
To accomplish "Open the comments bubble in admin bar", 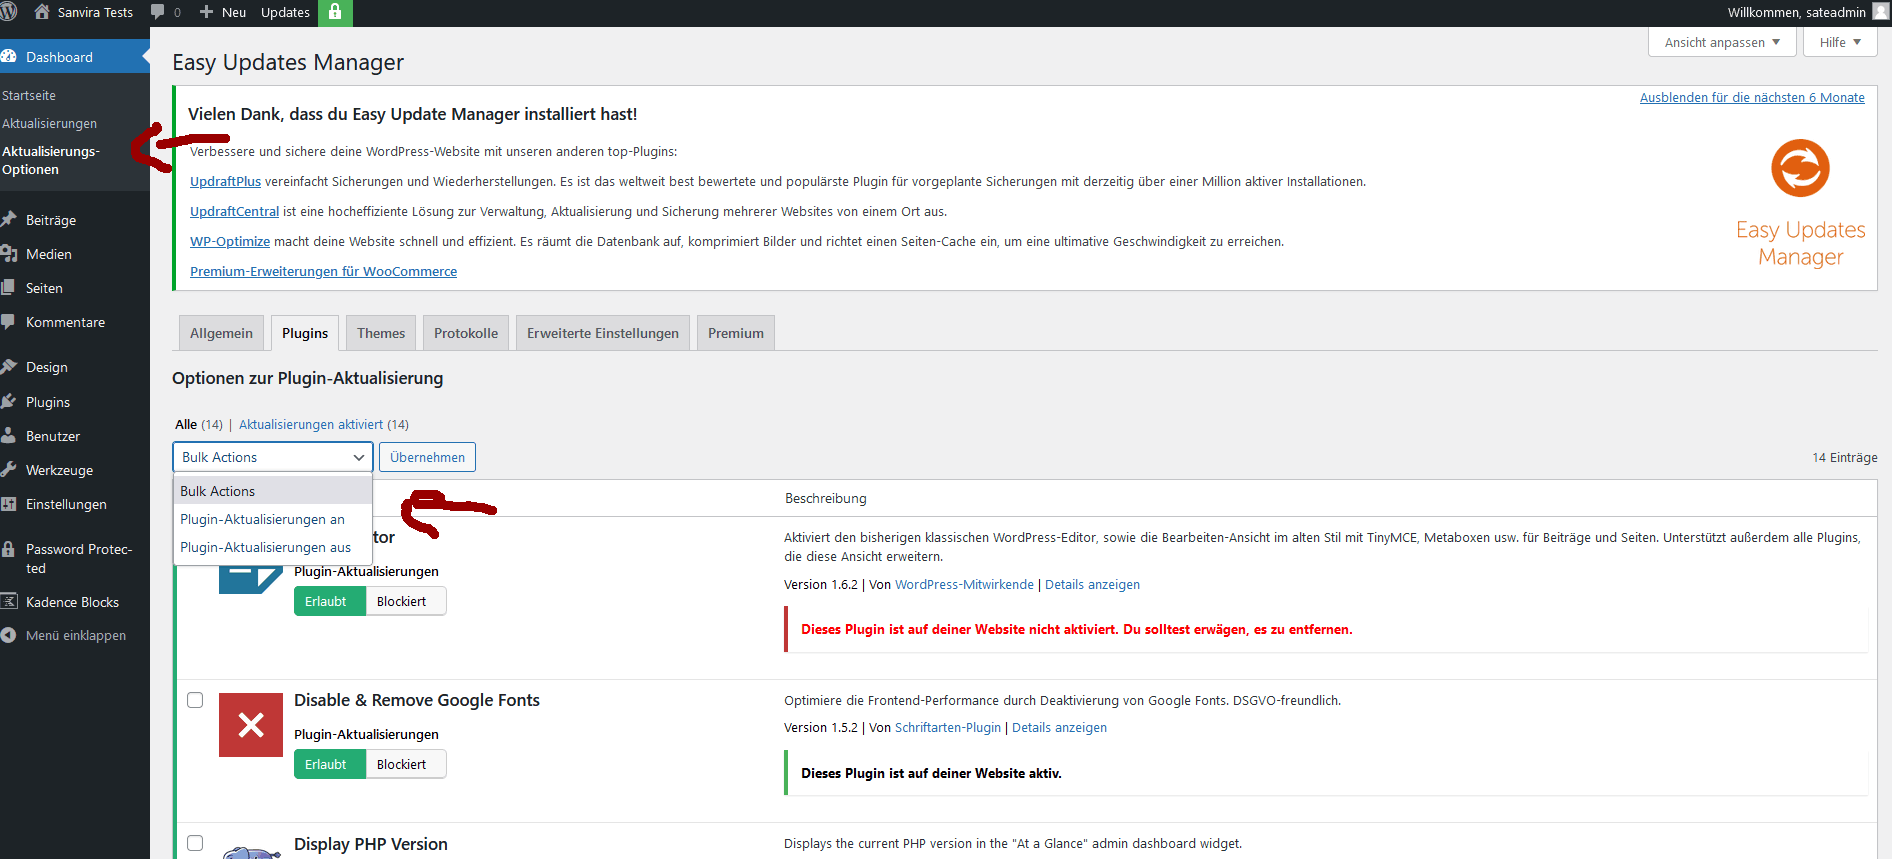I will coord(157,12).
